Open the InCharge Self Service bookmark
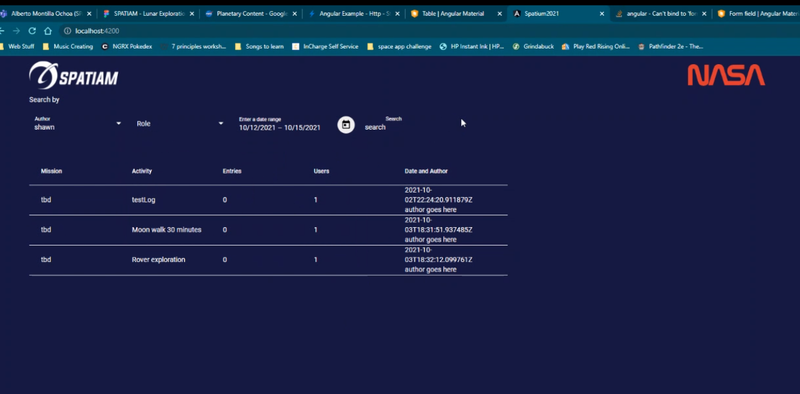Image resolution: width=800 pixels, height=394 pixels. 325,46
